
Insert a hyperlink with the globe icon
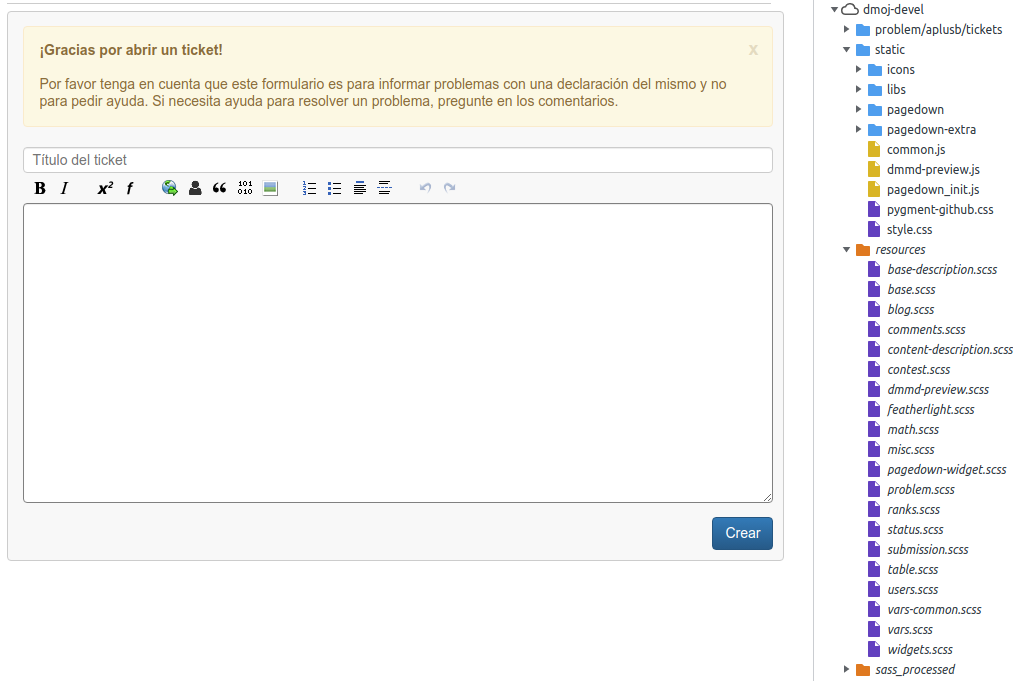169,188
